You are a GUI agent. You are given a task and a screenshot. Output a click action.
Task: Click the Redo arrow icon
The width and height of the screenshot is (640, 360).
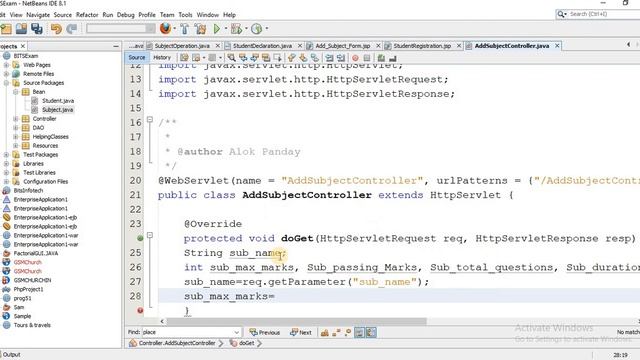point(72,29)
